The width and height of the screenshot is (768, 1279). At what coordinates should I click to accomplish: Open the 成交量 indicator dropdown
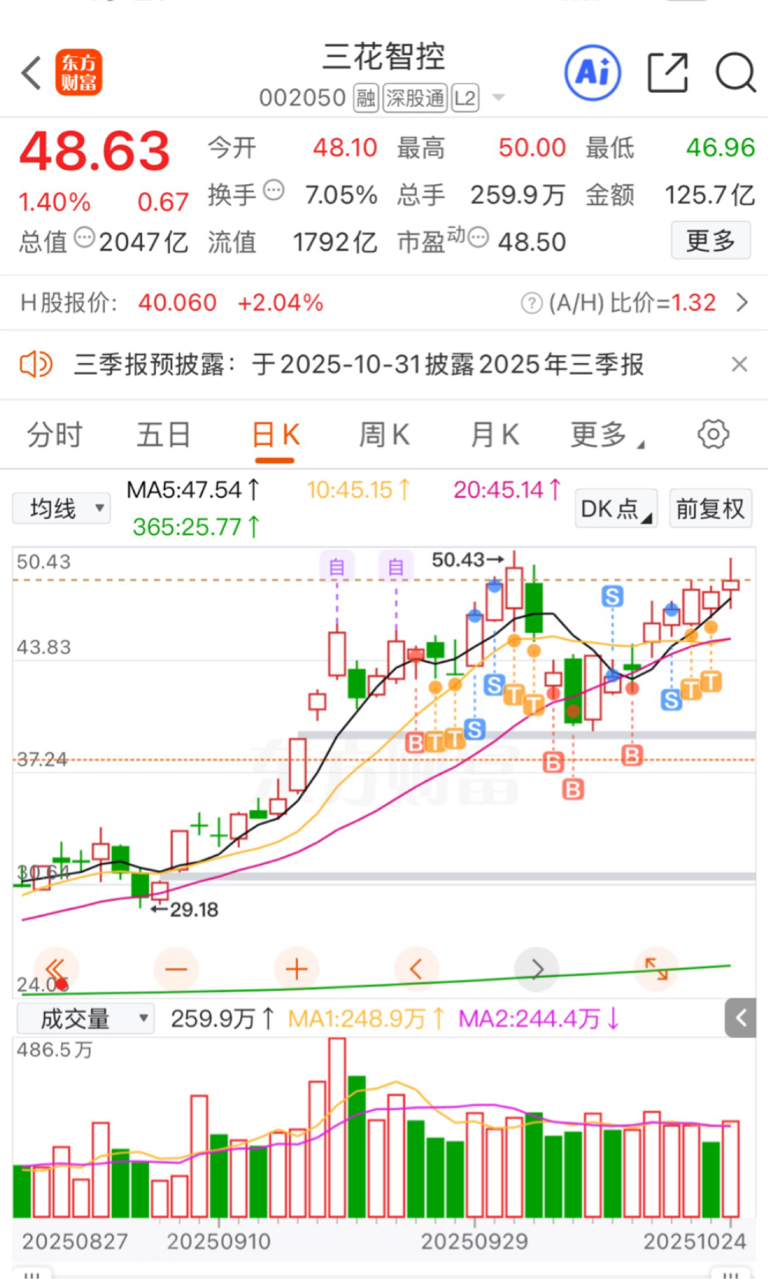pos(84,1019)
